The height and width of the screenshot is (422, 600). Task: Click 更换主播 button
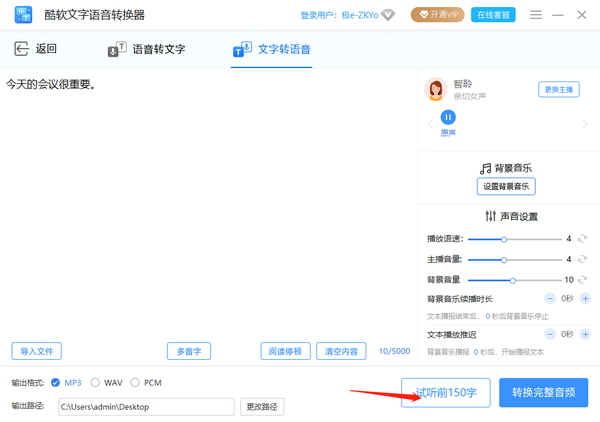(559, 90)
